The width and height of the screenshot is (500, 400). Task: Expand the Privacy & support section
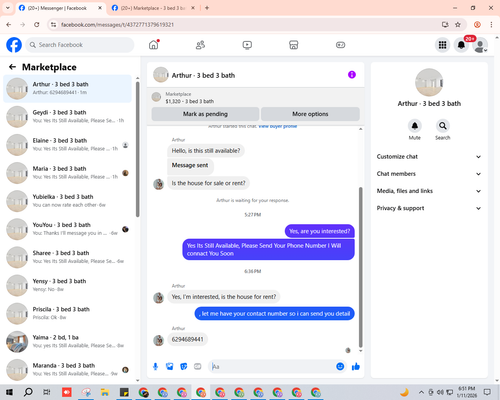[429, 208]
